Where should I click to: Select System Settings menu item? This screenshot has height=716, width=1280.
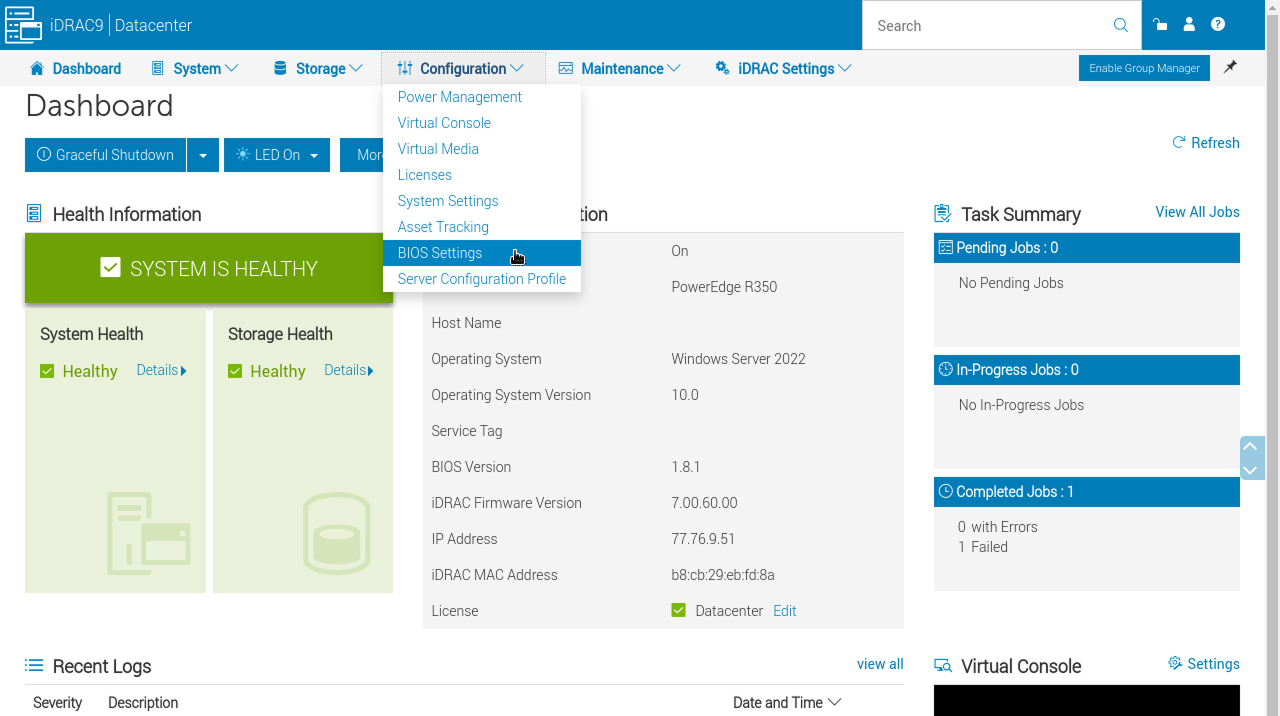pos(482,201)
